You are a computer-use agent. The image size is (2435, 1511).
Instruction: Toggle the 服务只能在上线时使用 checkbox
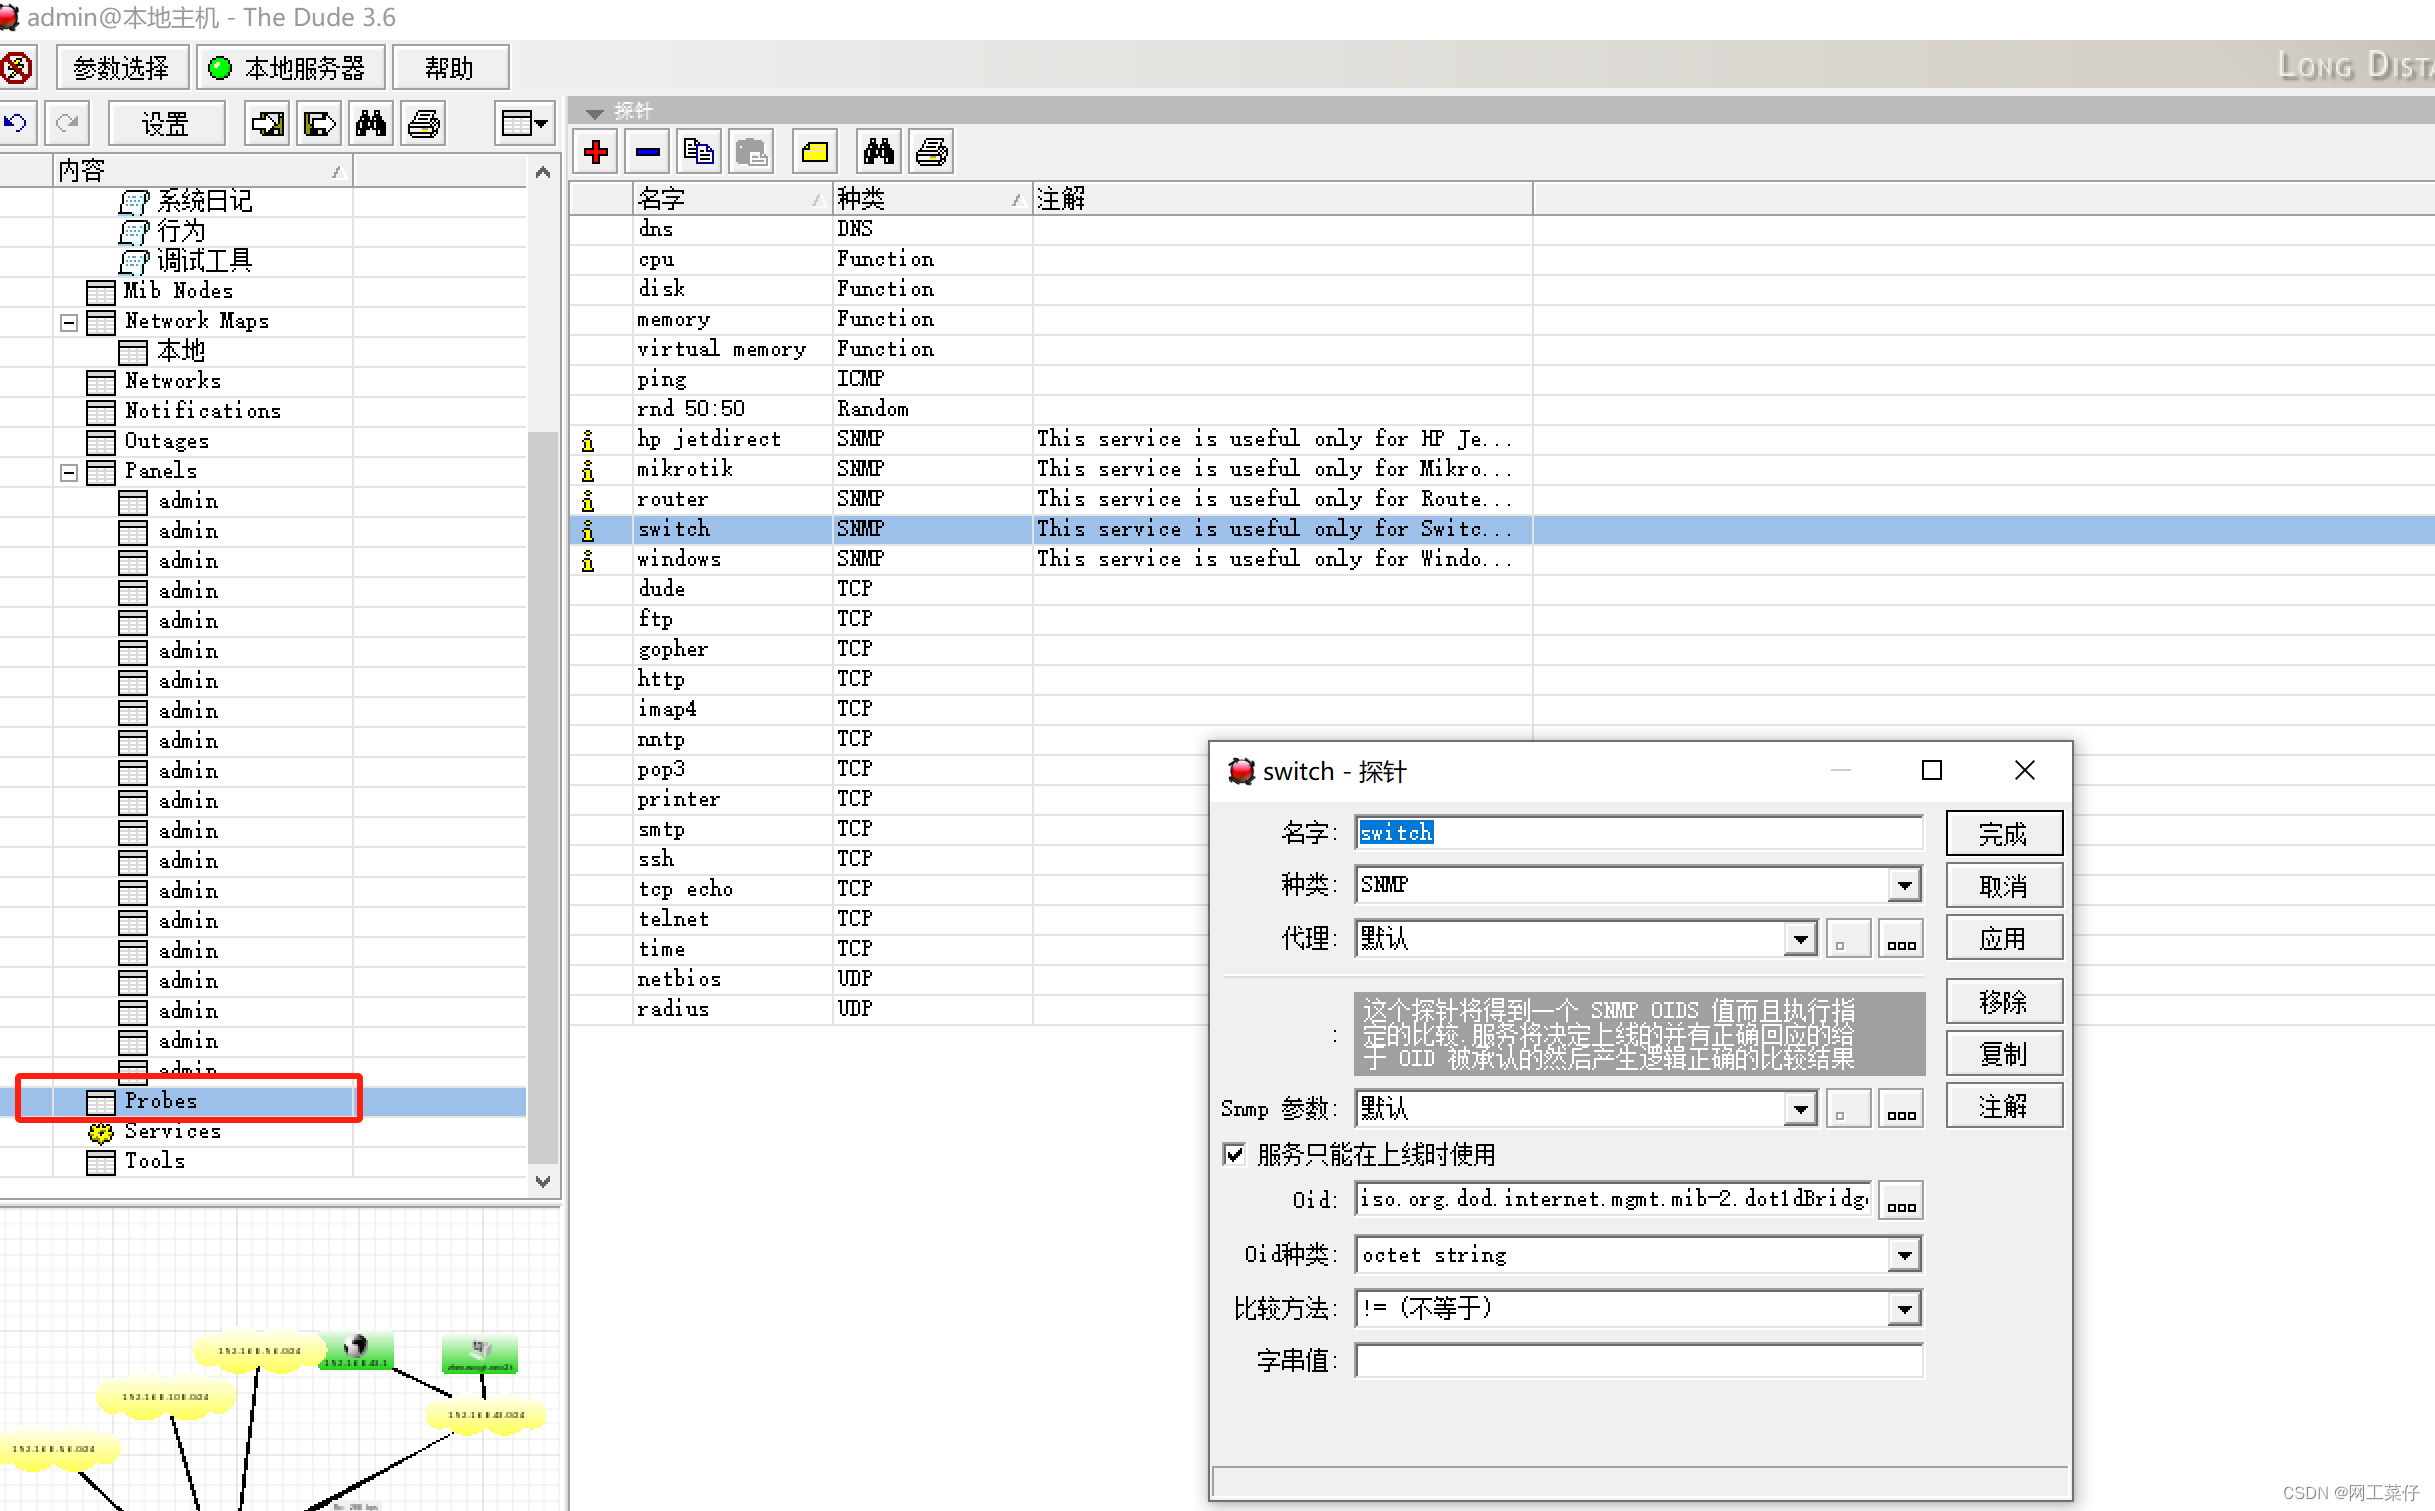pos(1235,1154)
